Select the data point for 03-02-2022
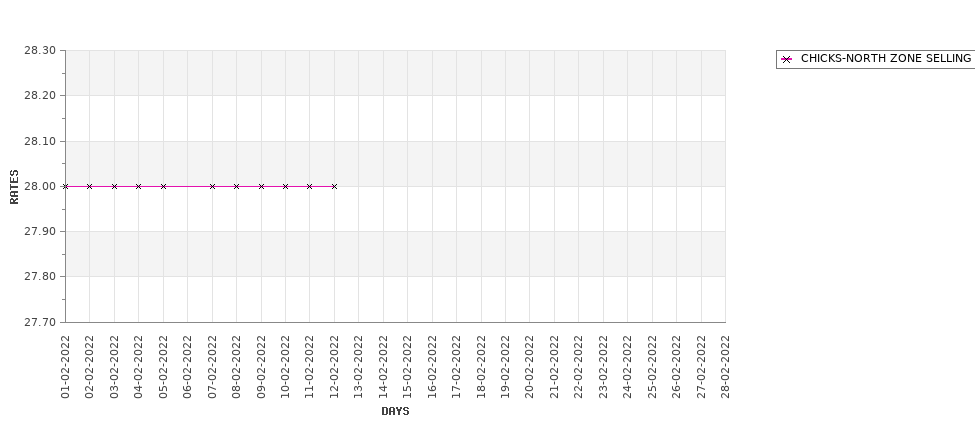This screenshot has height=429, width=975. point(114,187)
